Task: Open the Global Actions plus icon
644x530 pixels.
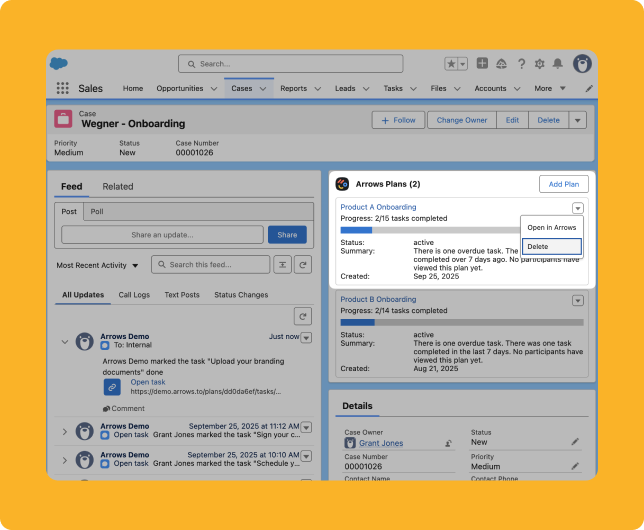Action: click(x=482, y=63)
